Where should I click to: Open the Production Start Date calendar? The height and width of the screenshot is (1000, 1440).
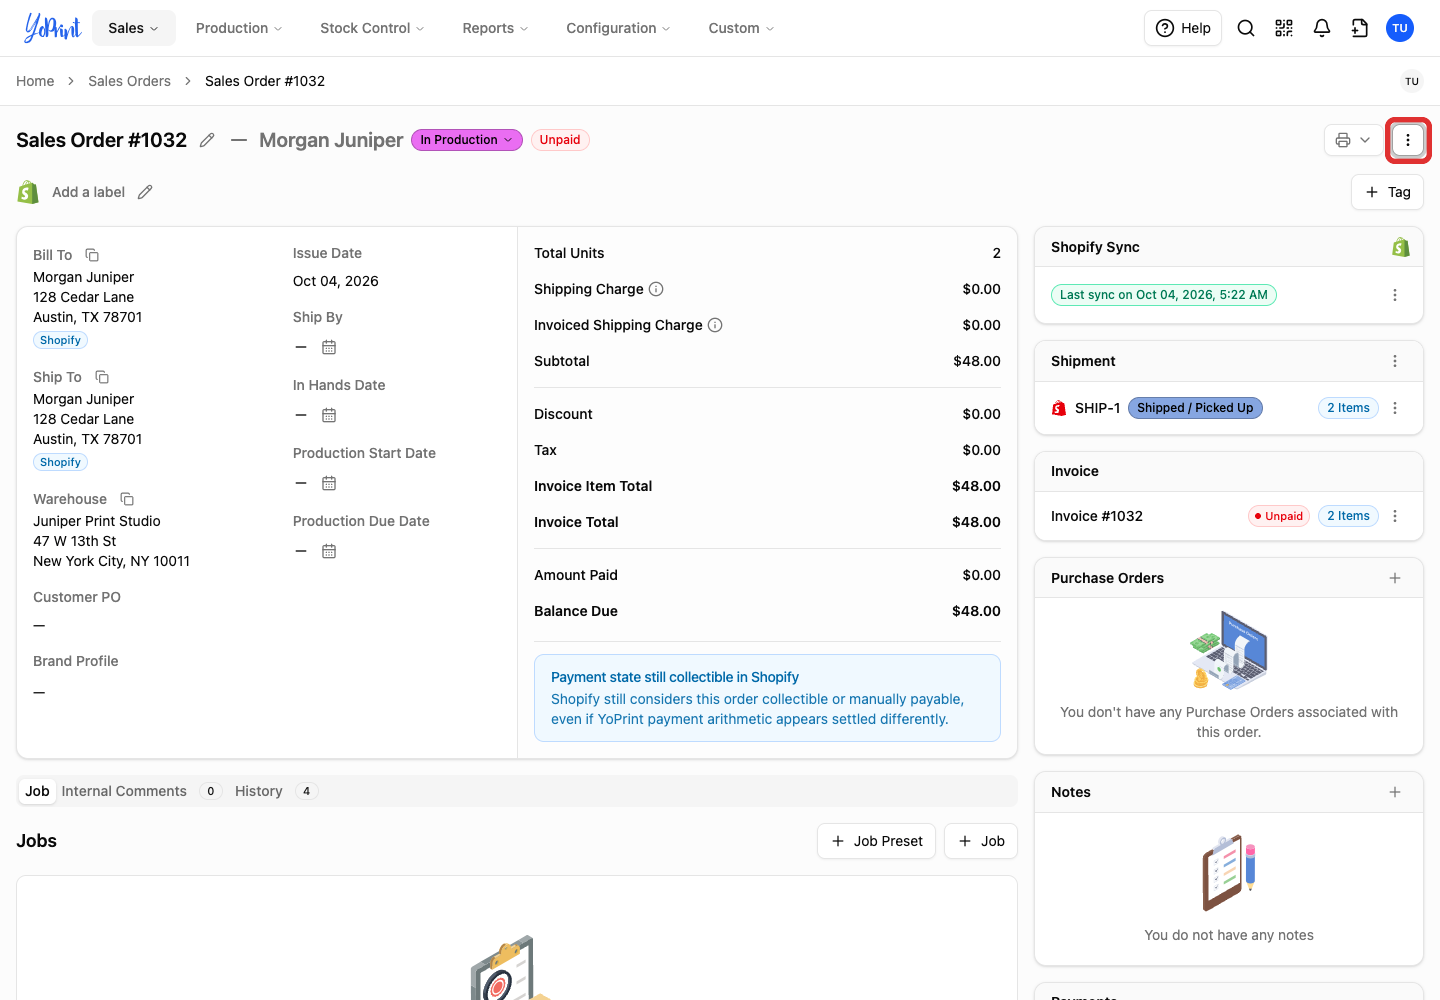[329, 483]
